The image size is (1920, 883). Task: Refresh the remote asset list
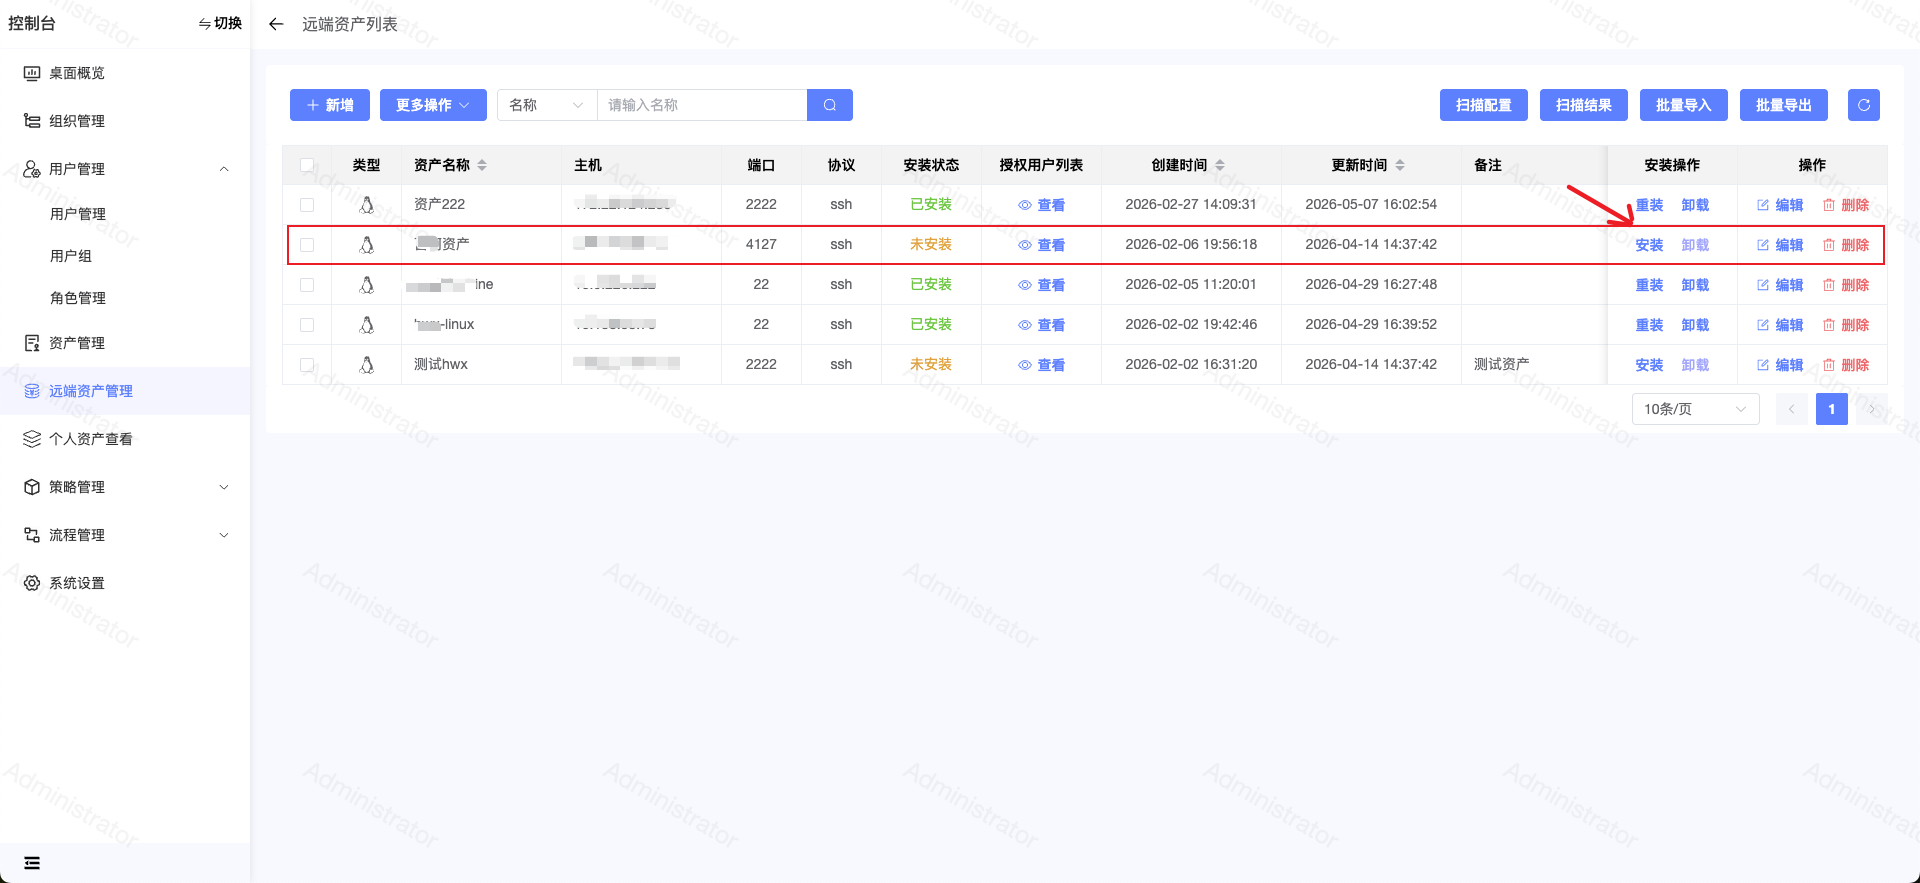click(x=1864, y=105)
